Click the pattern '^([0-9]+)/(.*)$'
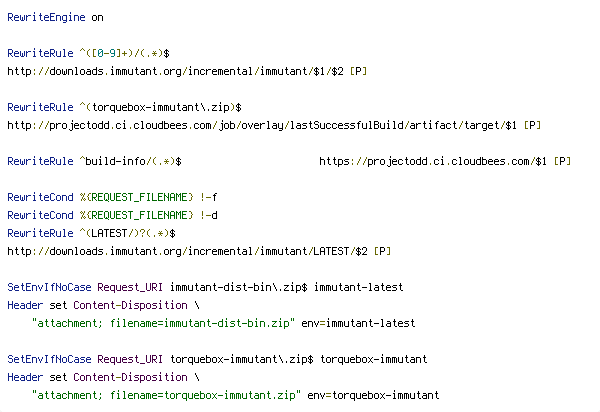The width and height of the screenshot is (600, 412). coord(124,53)
